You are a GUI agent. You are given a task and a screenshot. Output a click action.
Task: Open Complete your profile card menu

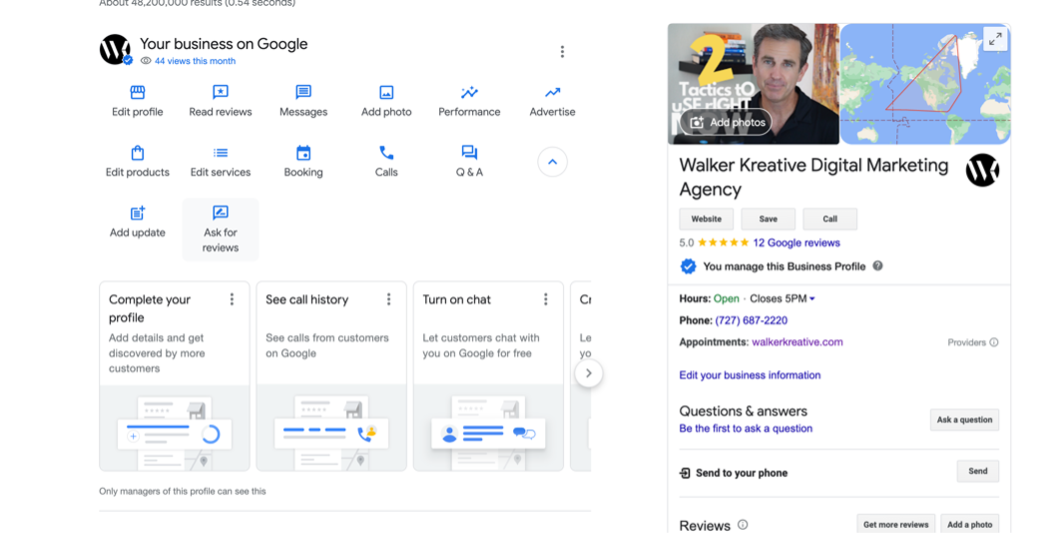click(x=232, y=300)
